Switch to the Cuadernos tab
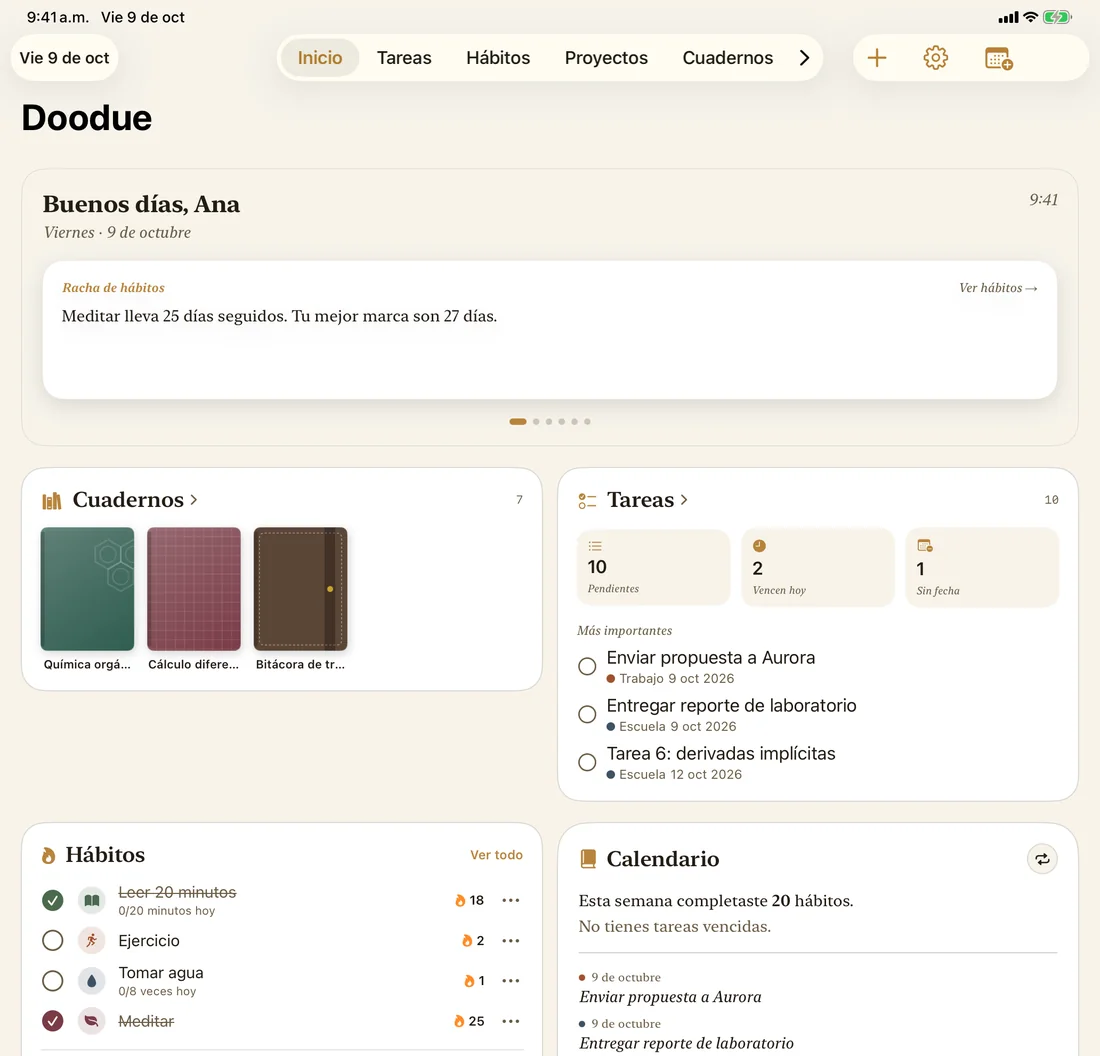Viewport: 1100px width, 1056px height. pos(727,58)
